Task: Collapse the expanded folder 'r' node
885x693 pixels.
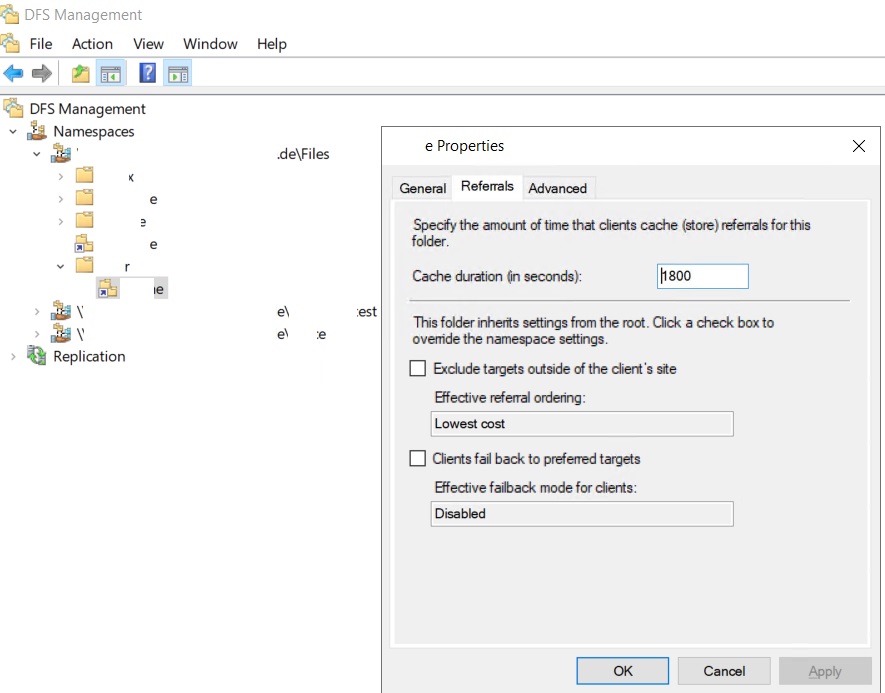Action: coord(60,266)
